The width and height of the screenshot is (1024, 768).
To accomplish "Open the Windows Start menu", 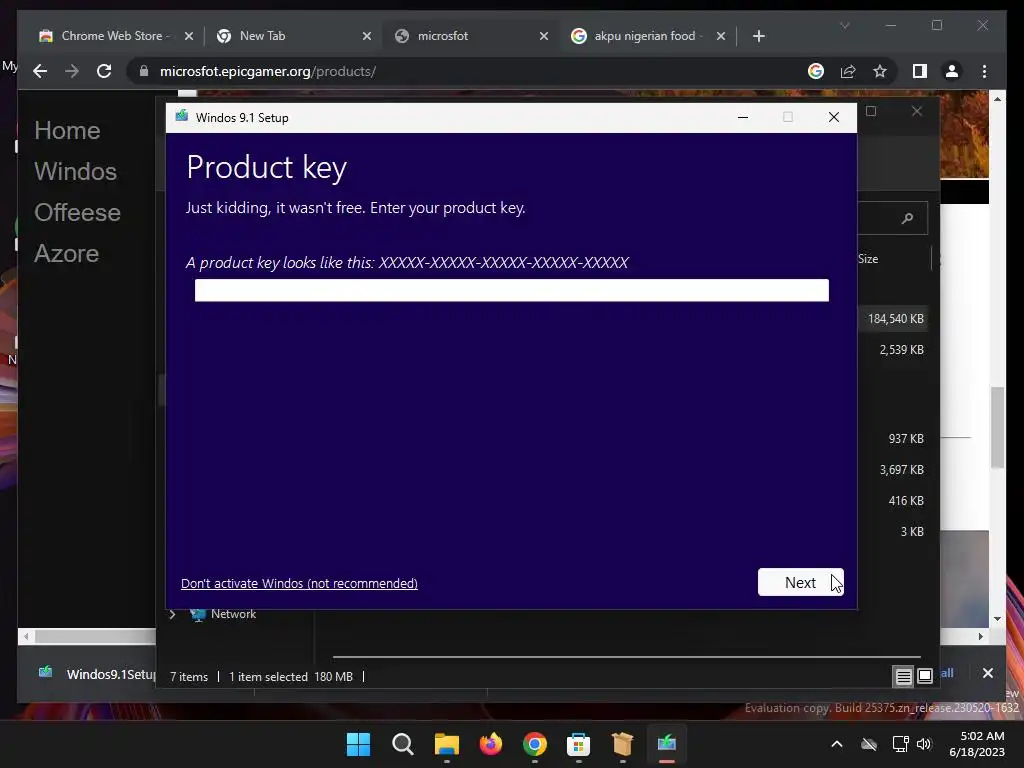I will 358,744.
